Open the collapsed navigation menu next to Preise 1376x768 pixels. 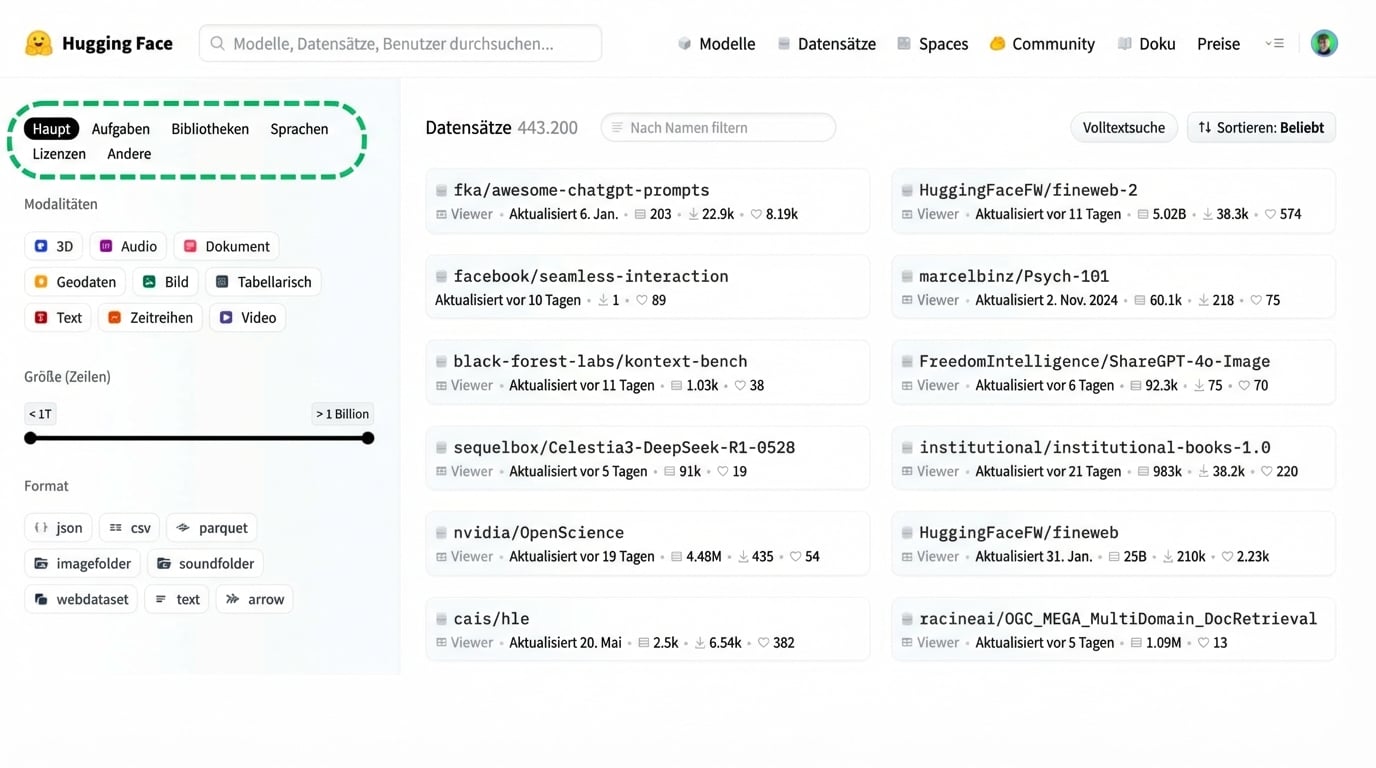(1274, 43)
